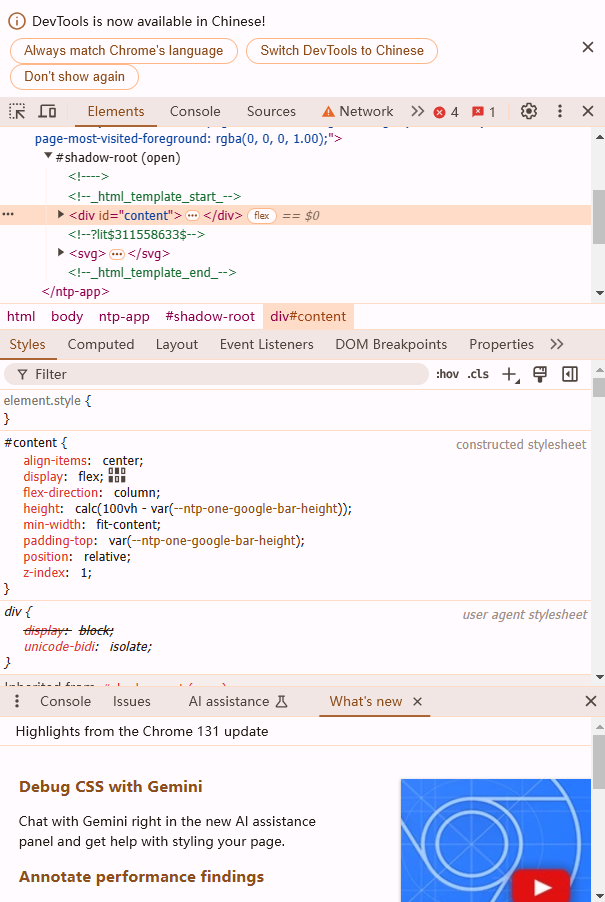Focus the styles Filter input

[216, 374]
